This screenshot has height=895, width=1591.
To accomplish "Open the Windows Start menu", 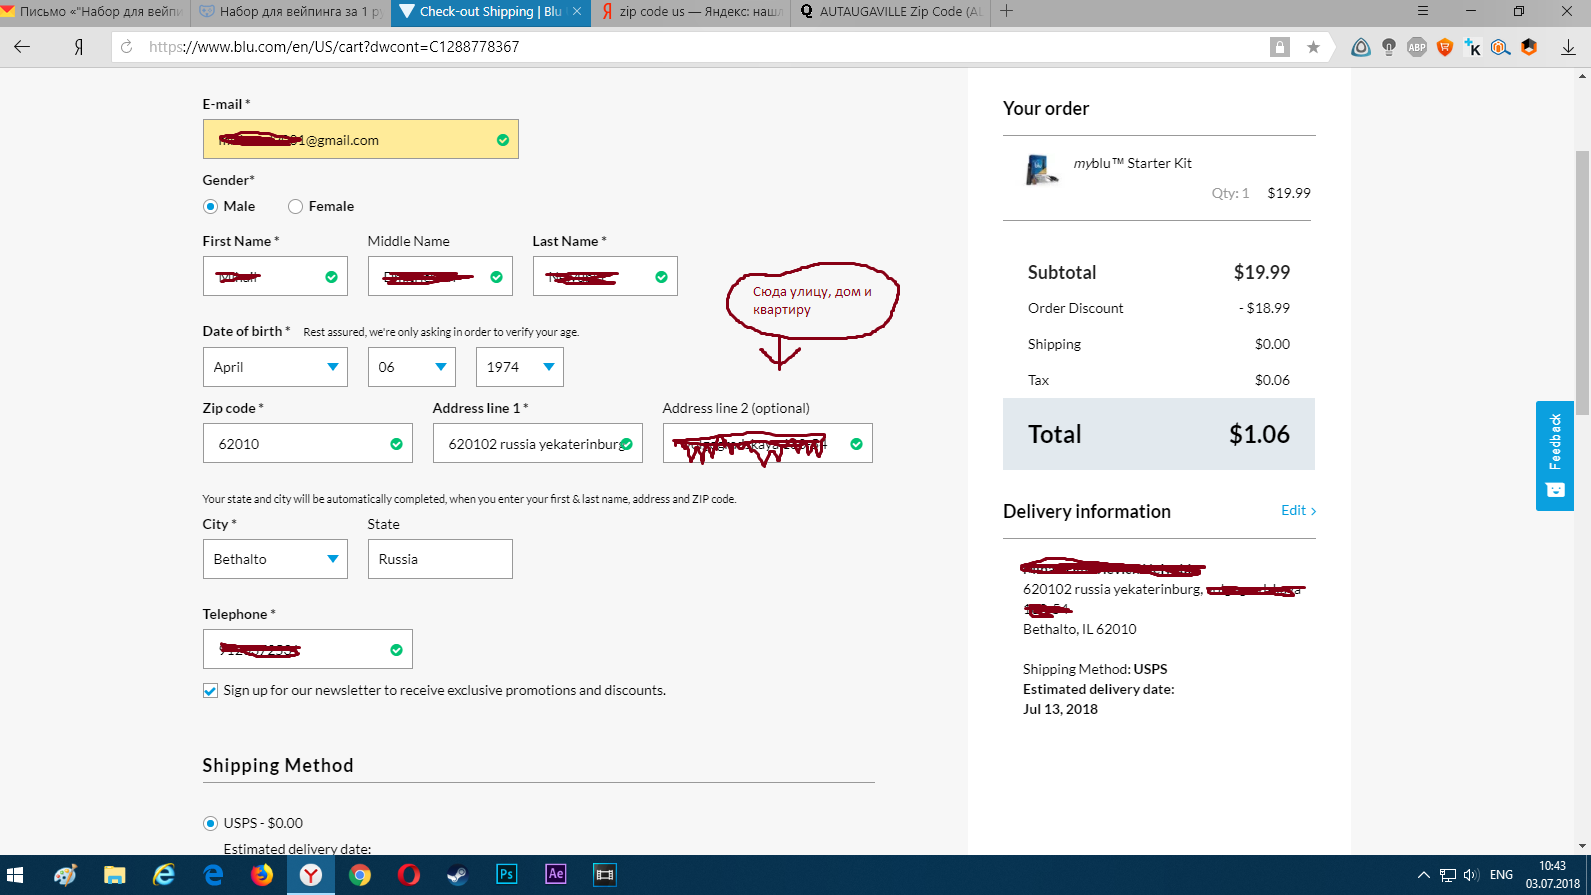I will pyautogui.click(x=15, y=875).
